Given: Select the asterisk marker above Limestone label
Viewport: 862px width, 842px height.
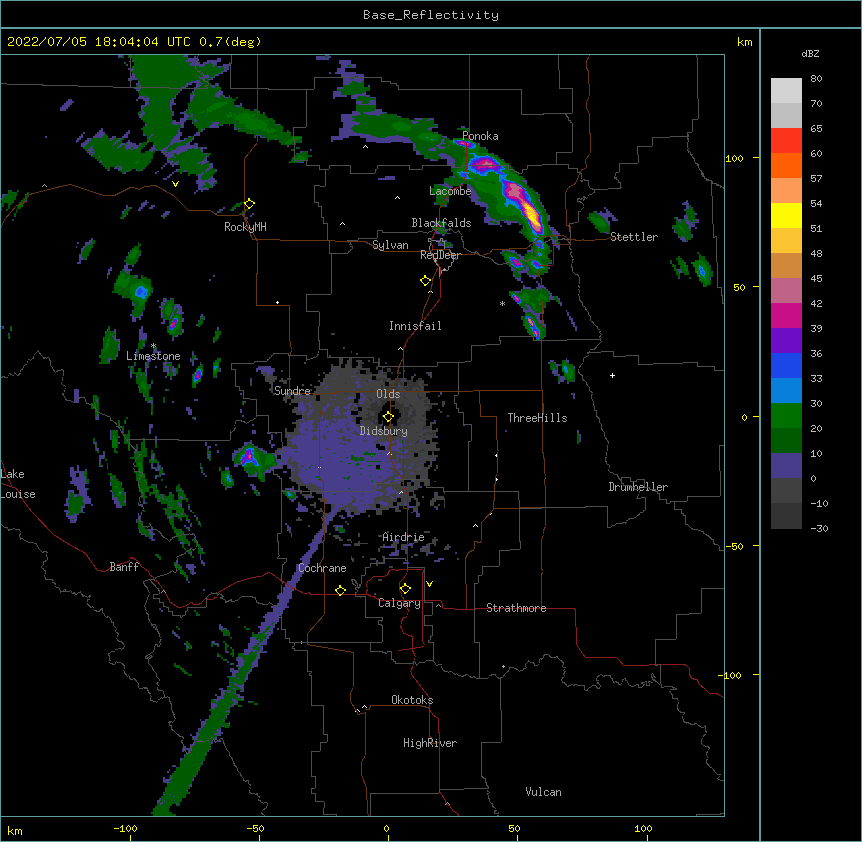Looking at the screenshot, I should point(154,346).
